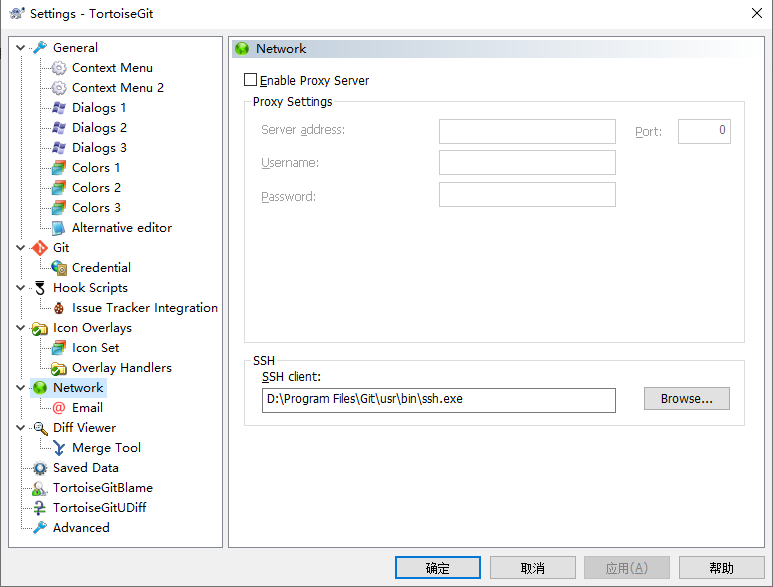This screenshot has height=587, width=773.
Task: Go to the Email settings page
Action: [x=88, y=408]
